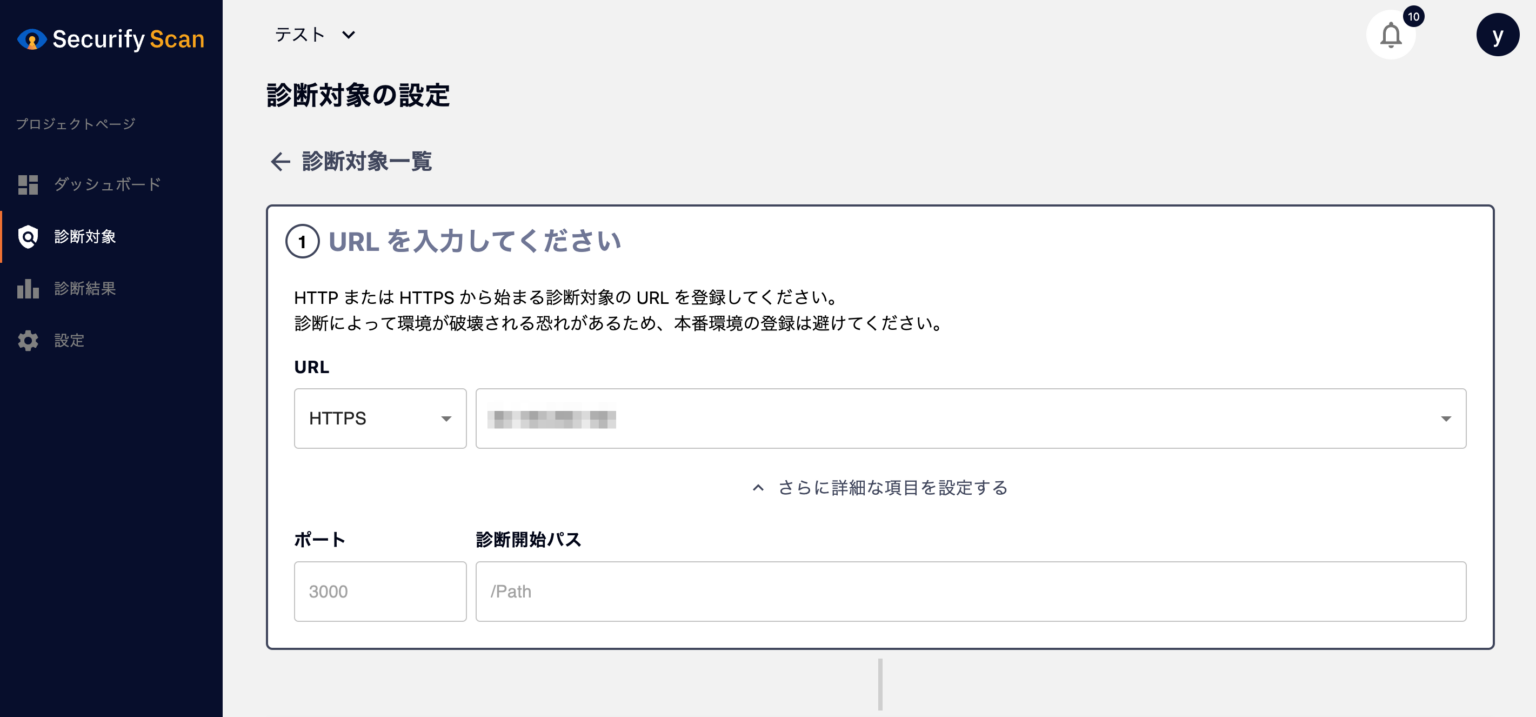Open the 設定 gear icon
Image resolution: width=1536 pixels, height=717 pixels.
pyautogui.click(x=27, y=340)
